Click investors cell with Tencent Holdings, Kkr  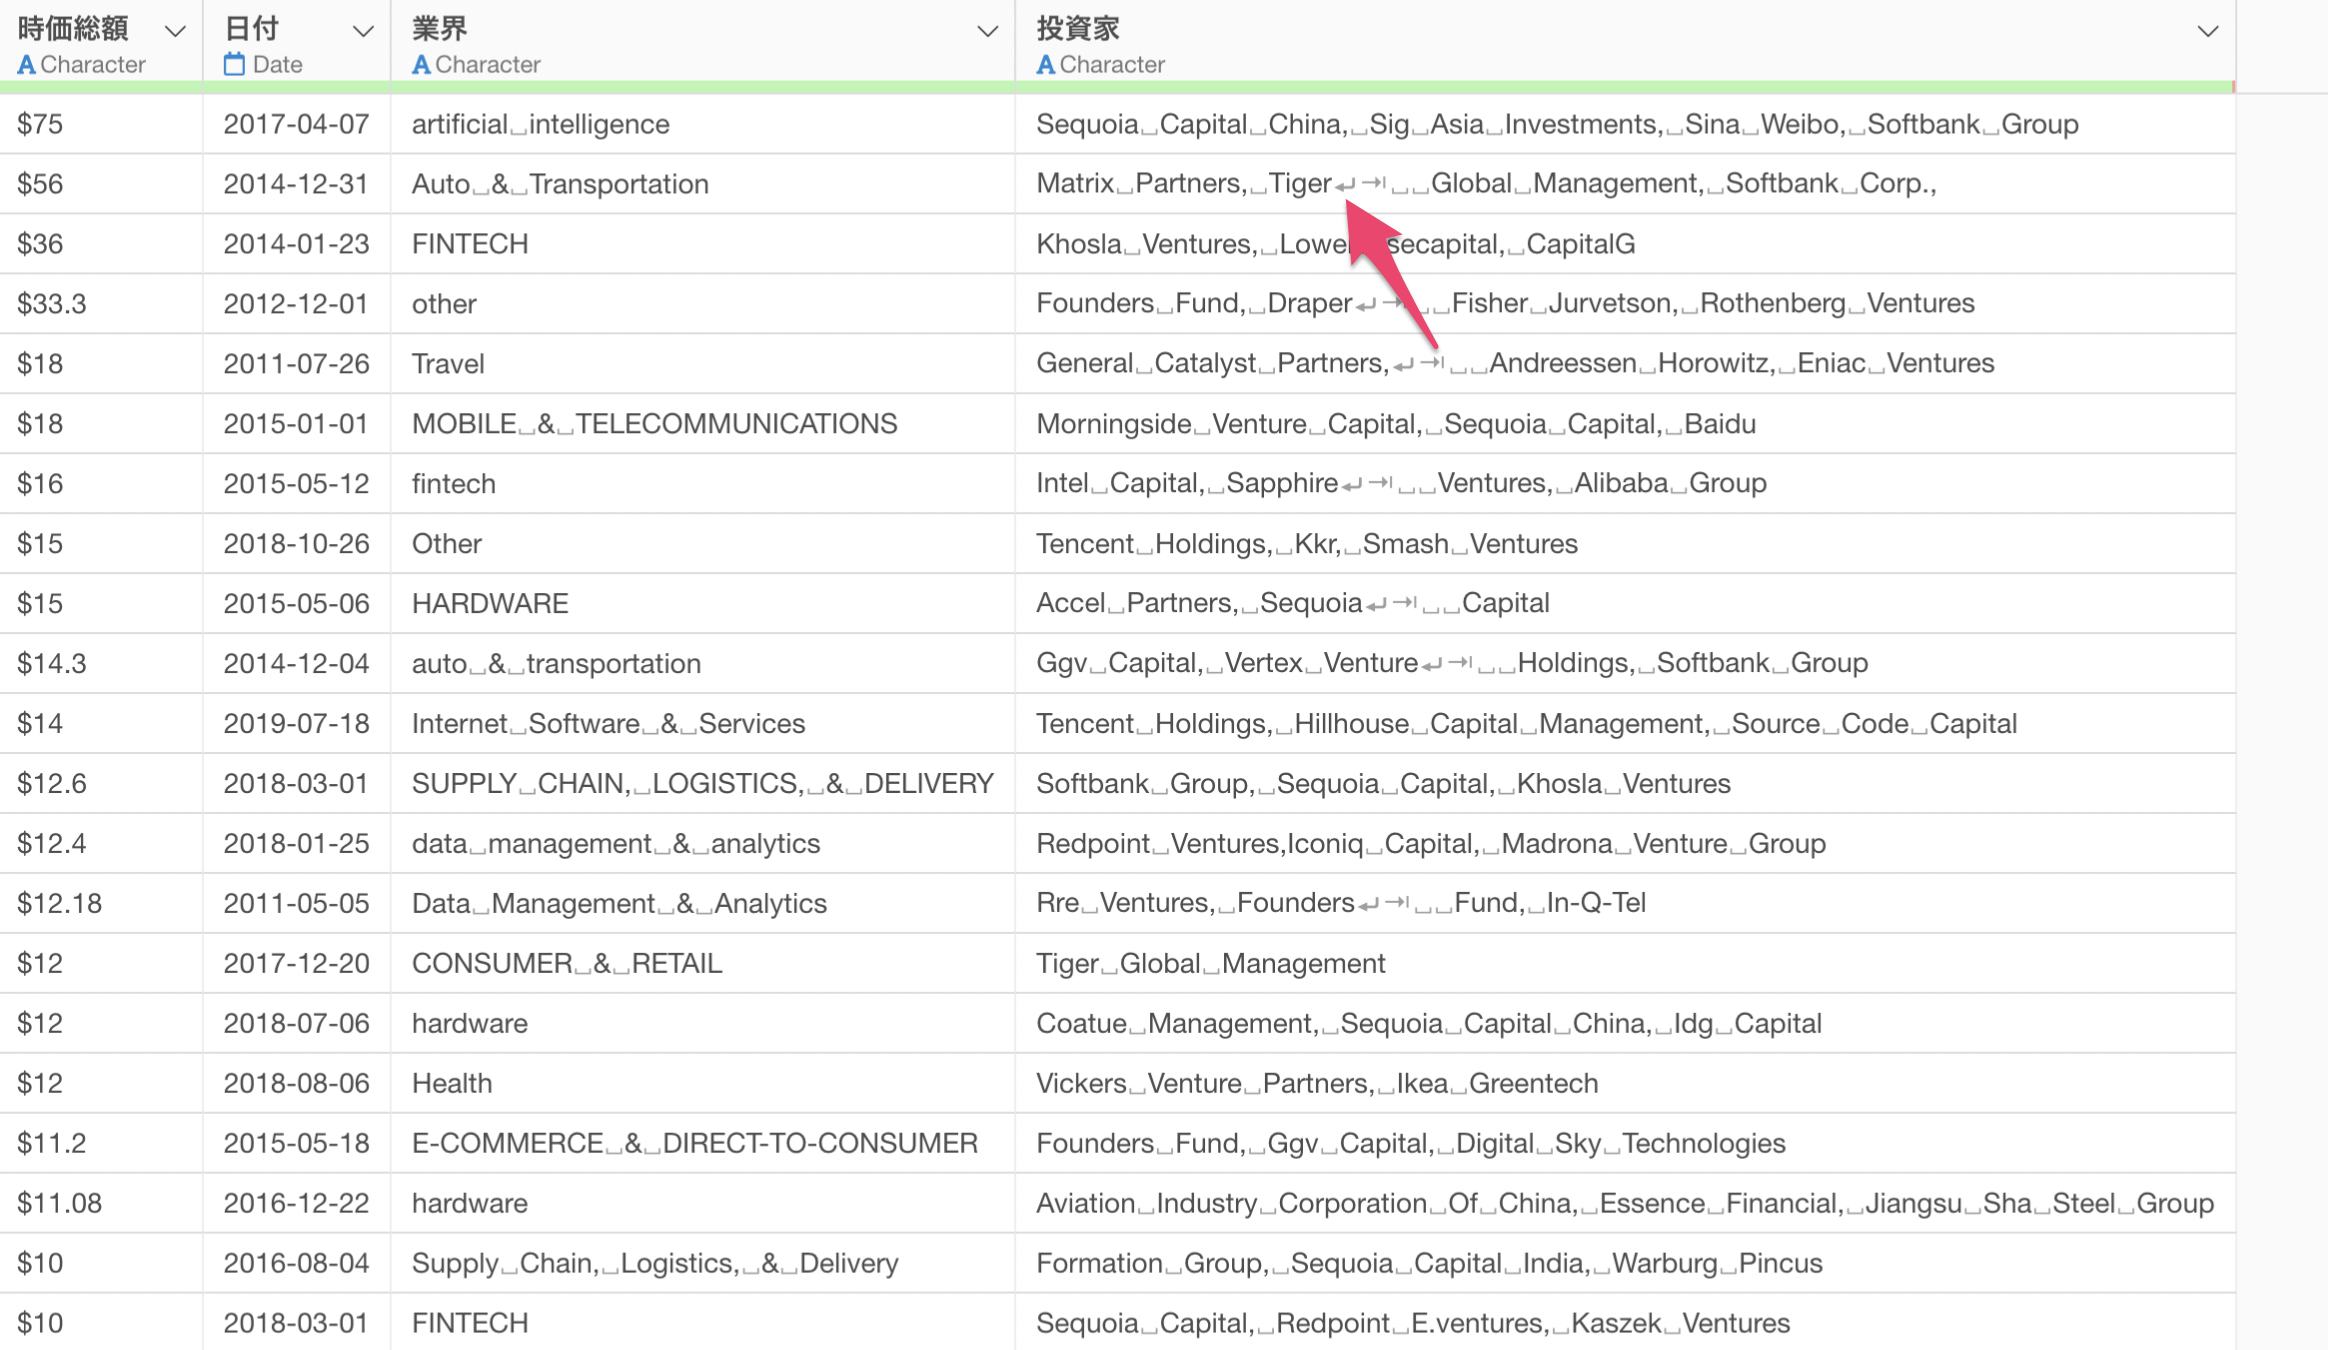[x=1625, y=544]
